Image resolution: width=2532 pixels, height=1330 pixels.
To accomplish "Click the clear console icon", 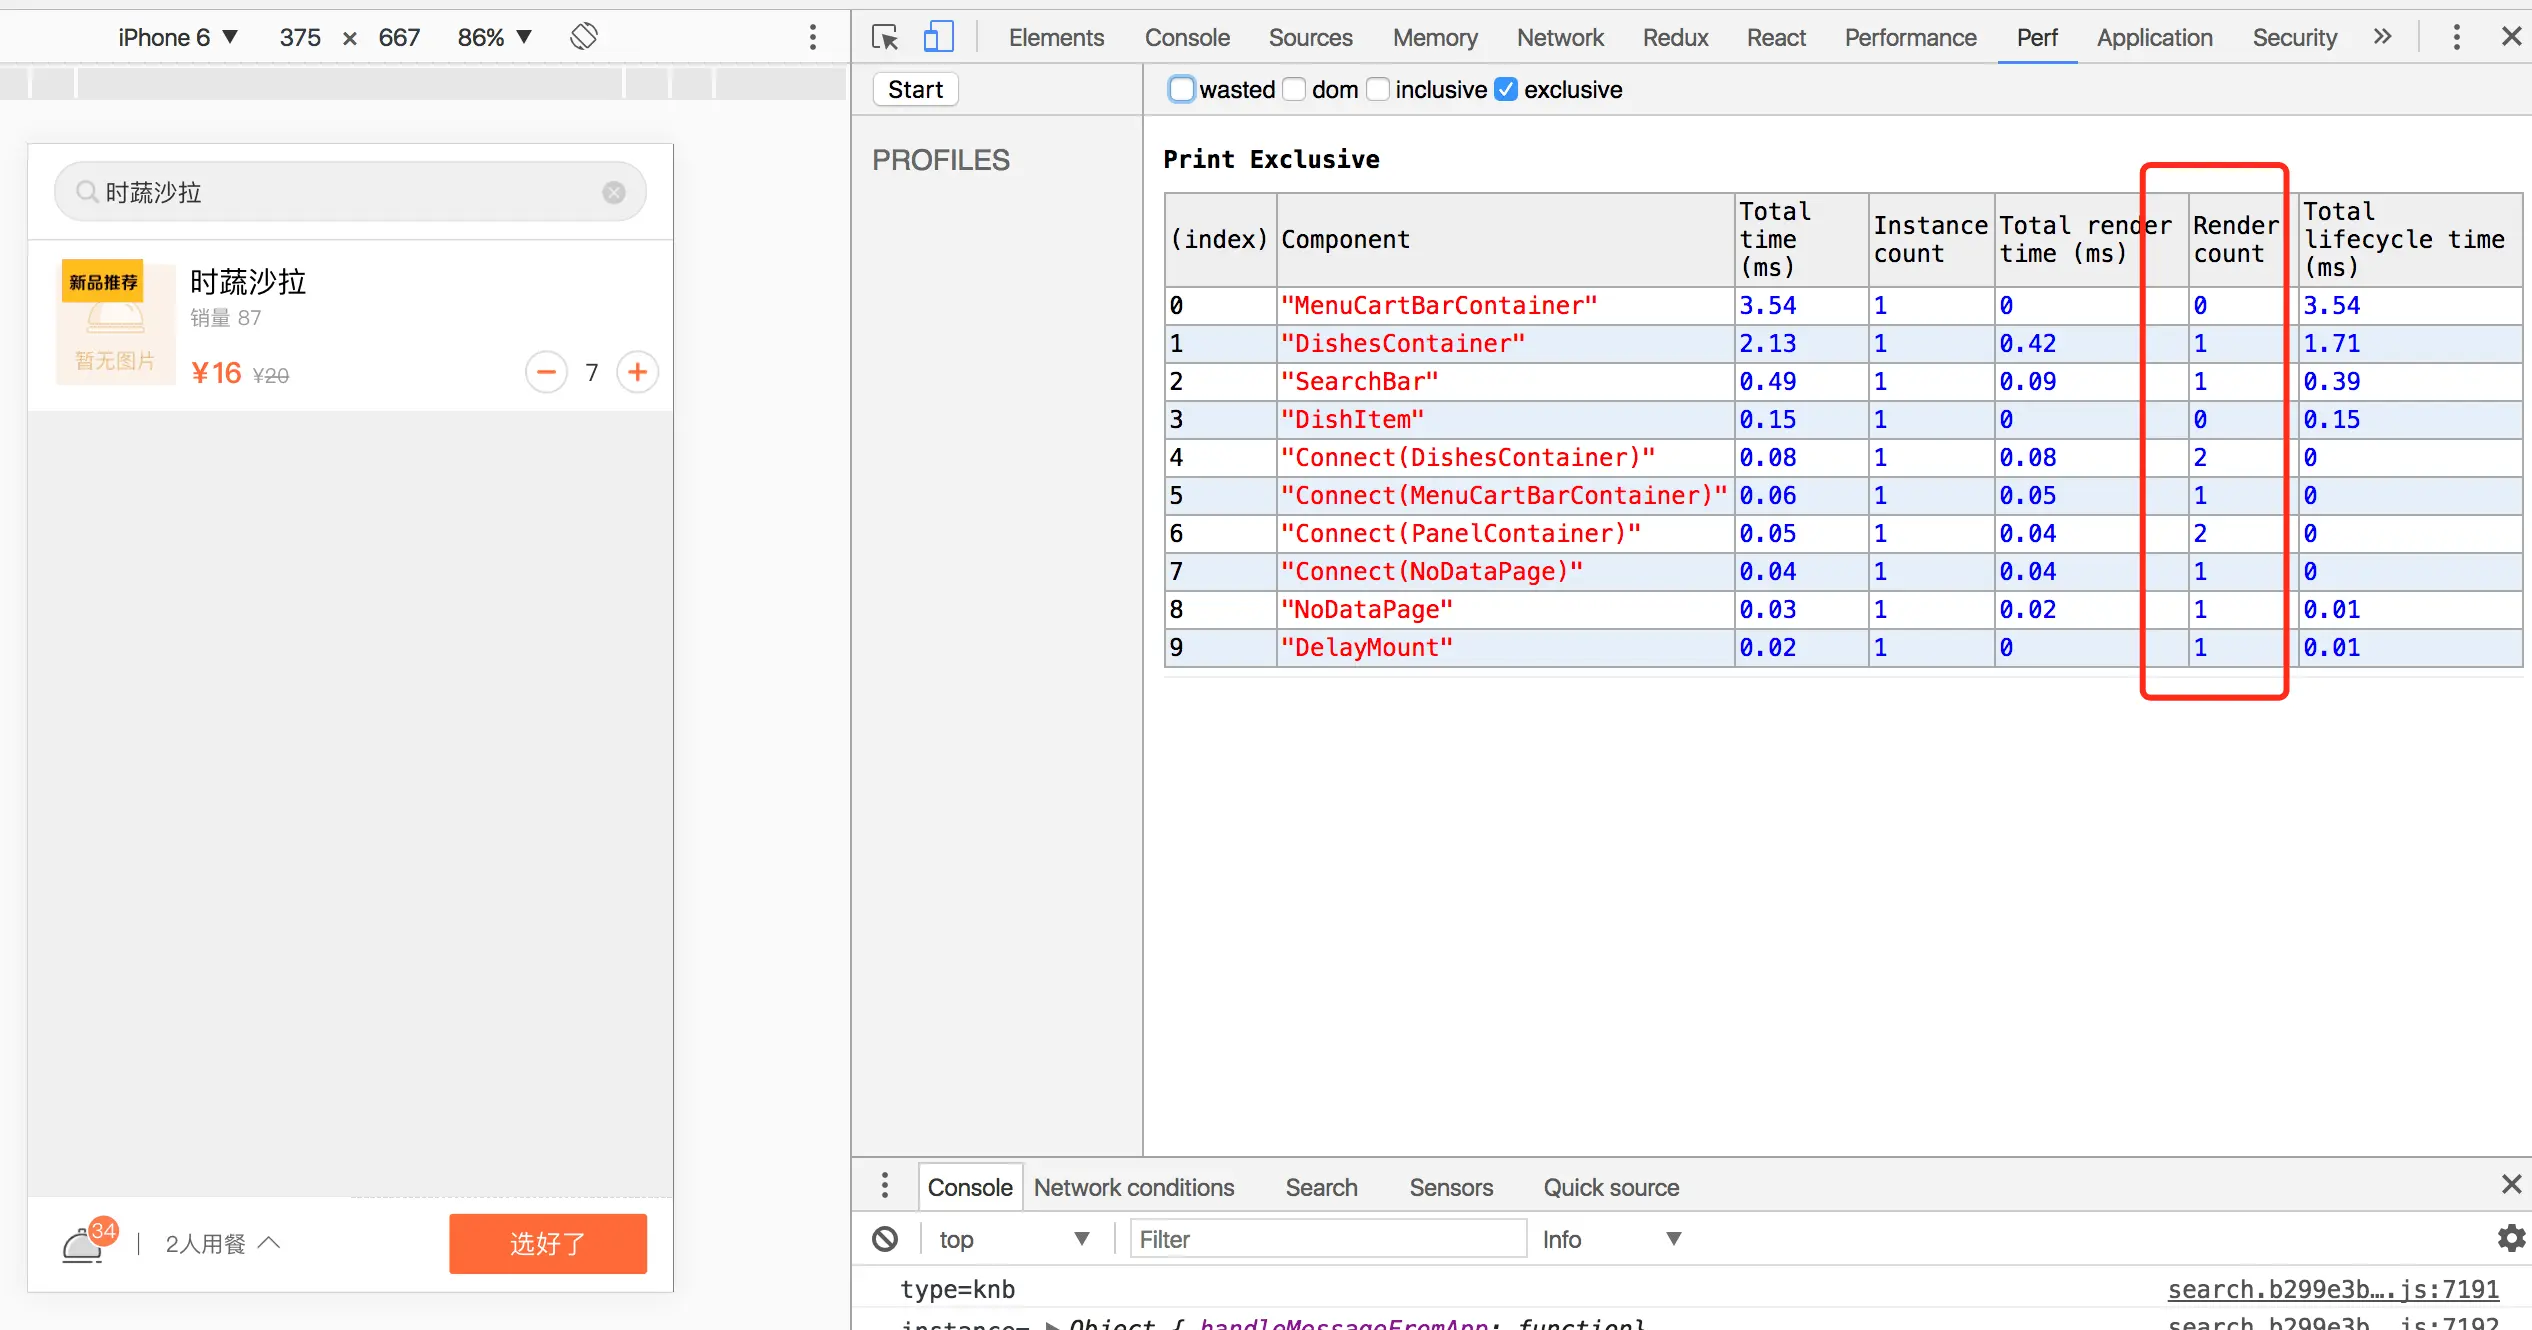I will (x=885, y=1240).
